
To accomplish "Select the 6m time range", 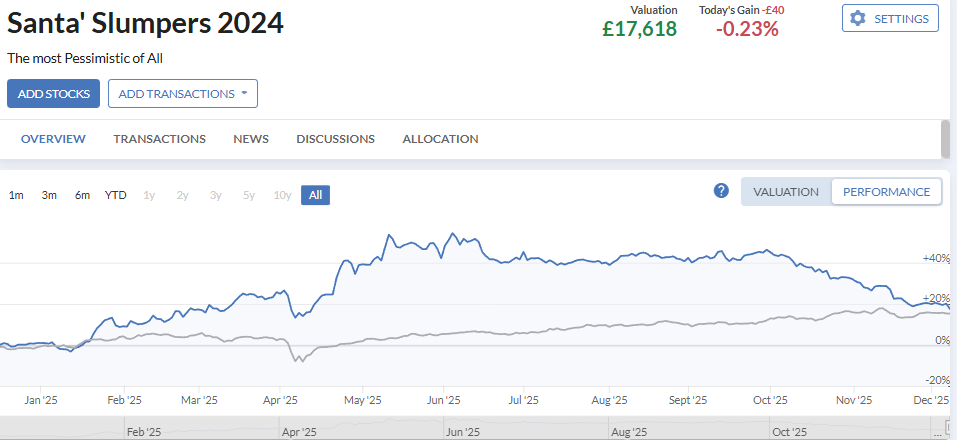I will pyautogui.click(x=82, y=195).
